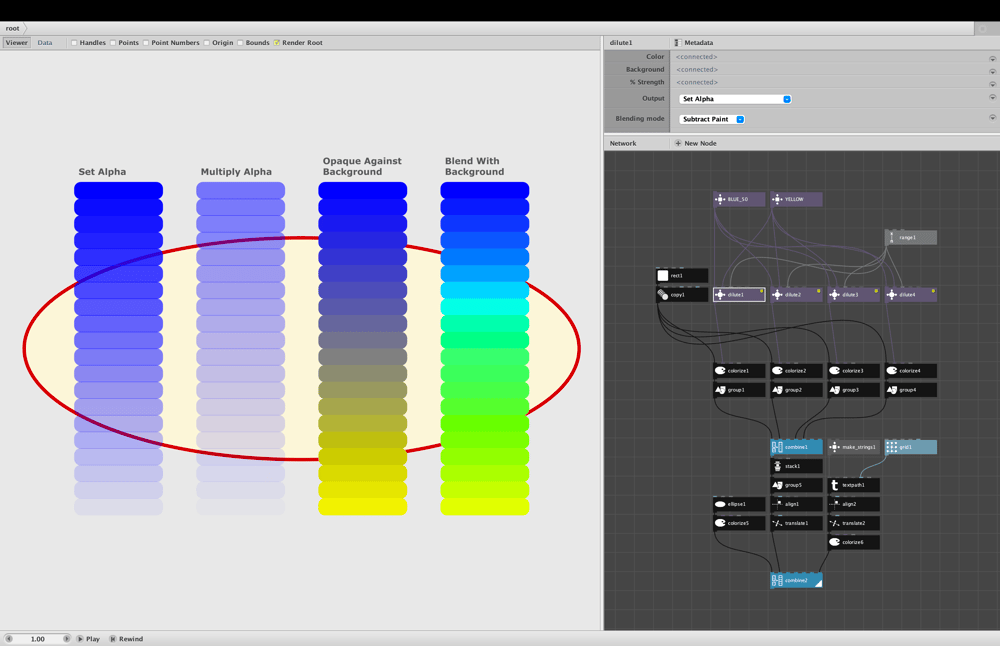Click the root breadcrumb
1000x646 pixels.
tap(13, 28)
